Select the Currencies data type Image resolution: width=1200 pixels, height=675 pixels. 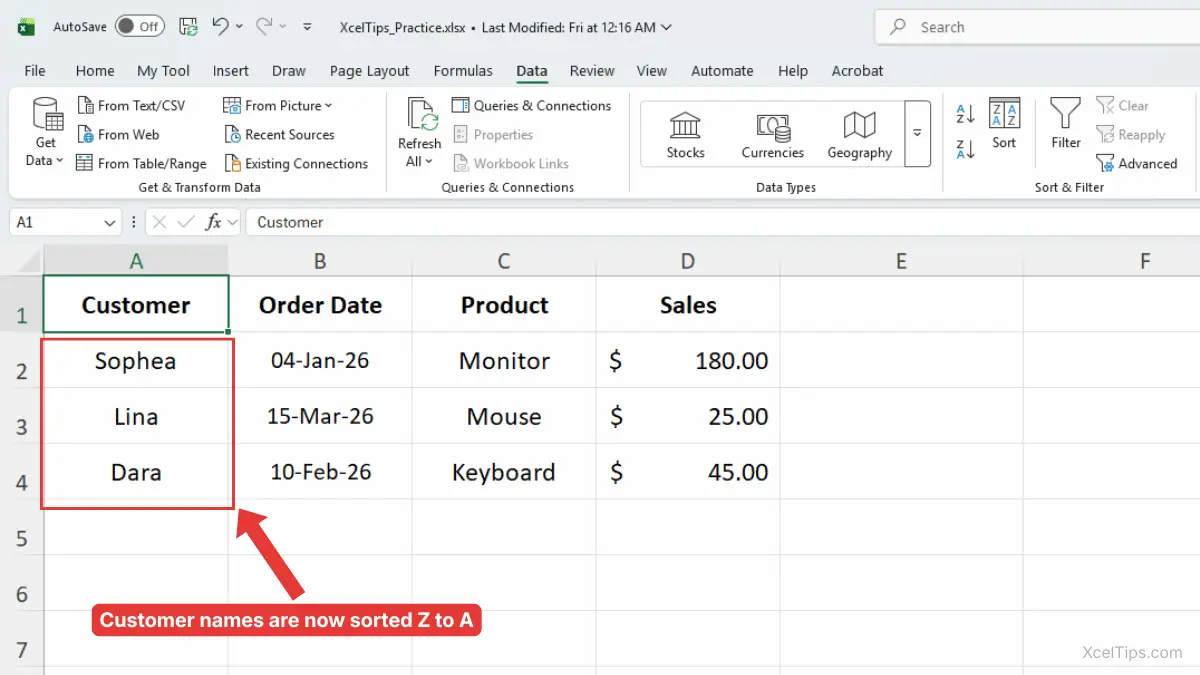pyautogui.click(x=773, y=134)
